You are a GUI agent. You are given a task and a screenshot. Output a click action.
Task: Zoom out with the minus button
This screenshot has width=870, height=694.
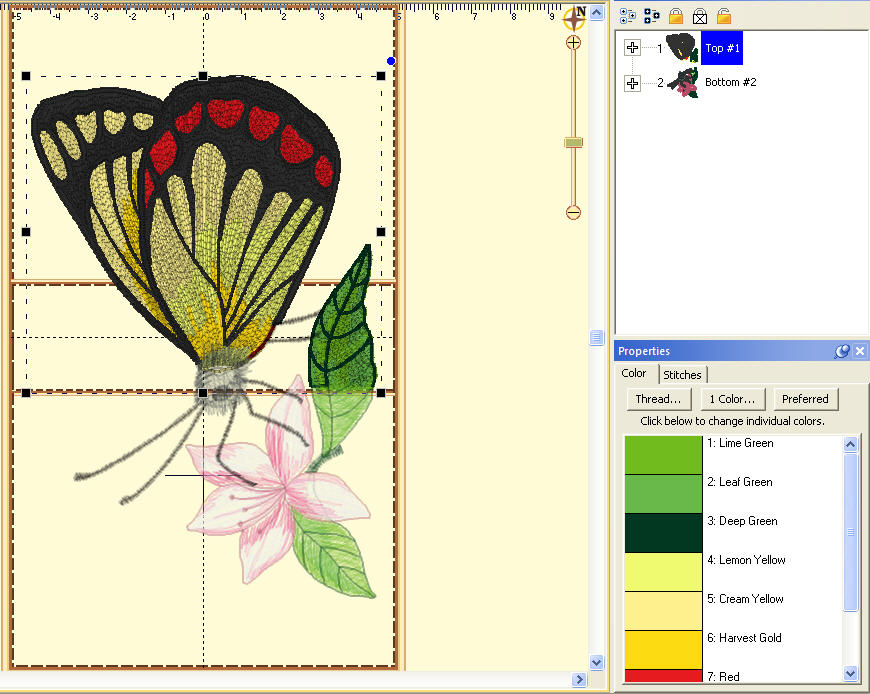(x=573, y=212)
